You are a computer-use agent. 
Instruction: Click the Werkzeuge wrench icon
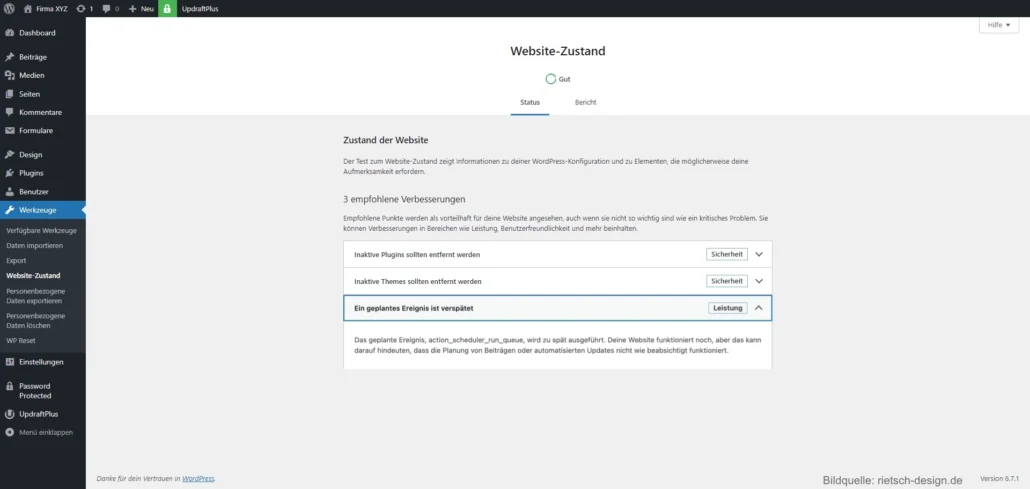(10, 210)
